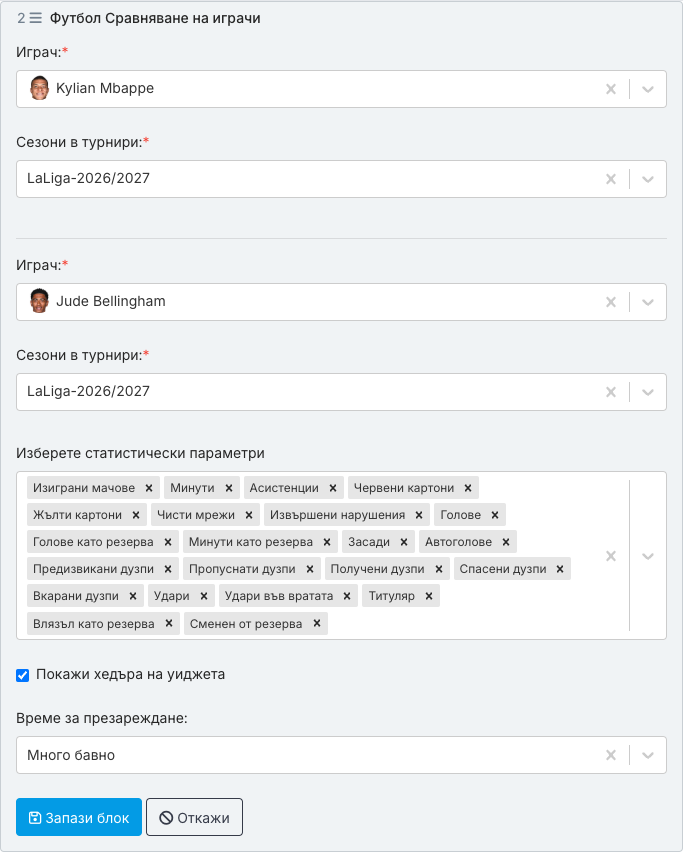Remove the Изиграни мачове tag
This screenshot has height=853, width=683.
click(149, 488)
